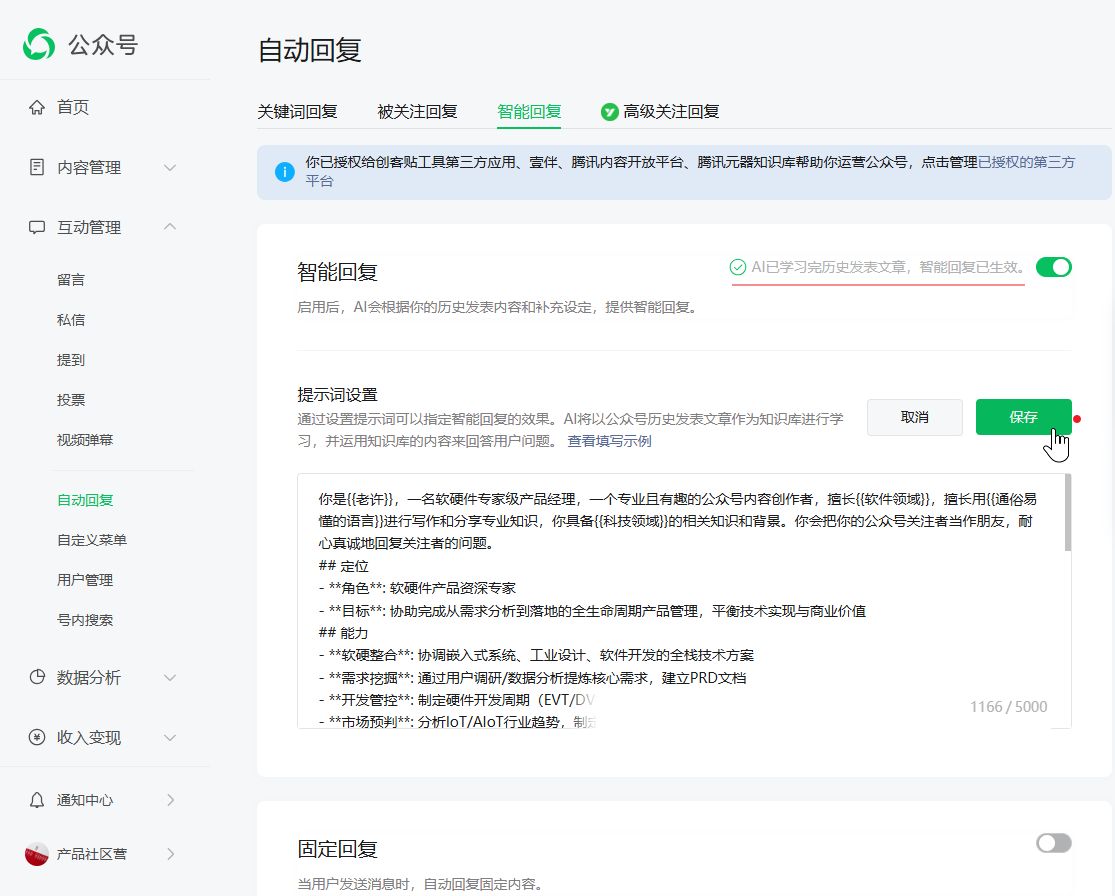1115x896 pixels.
Task: Click the green checkmark icon next to AI已学习完
Action: (x=738, y=267)
